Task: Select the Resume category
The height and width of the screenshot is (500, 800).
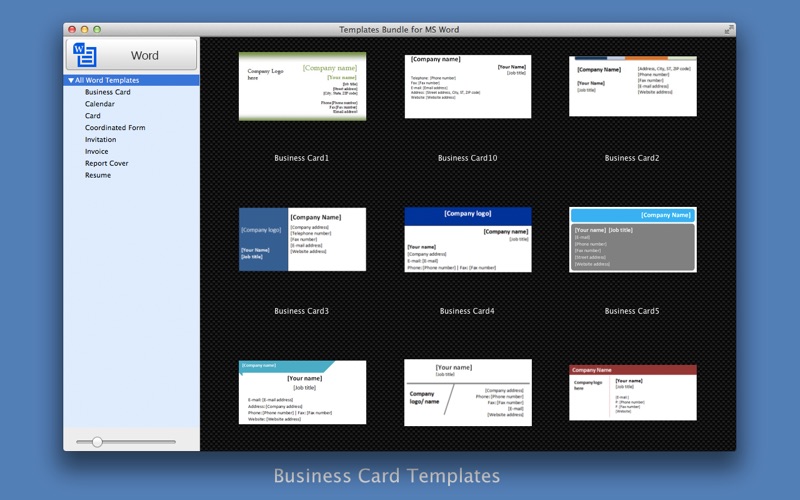Action: [98, 175]
